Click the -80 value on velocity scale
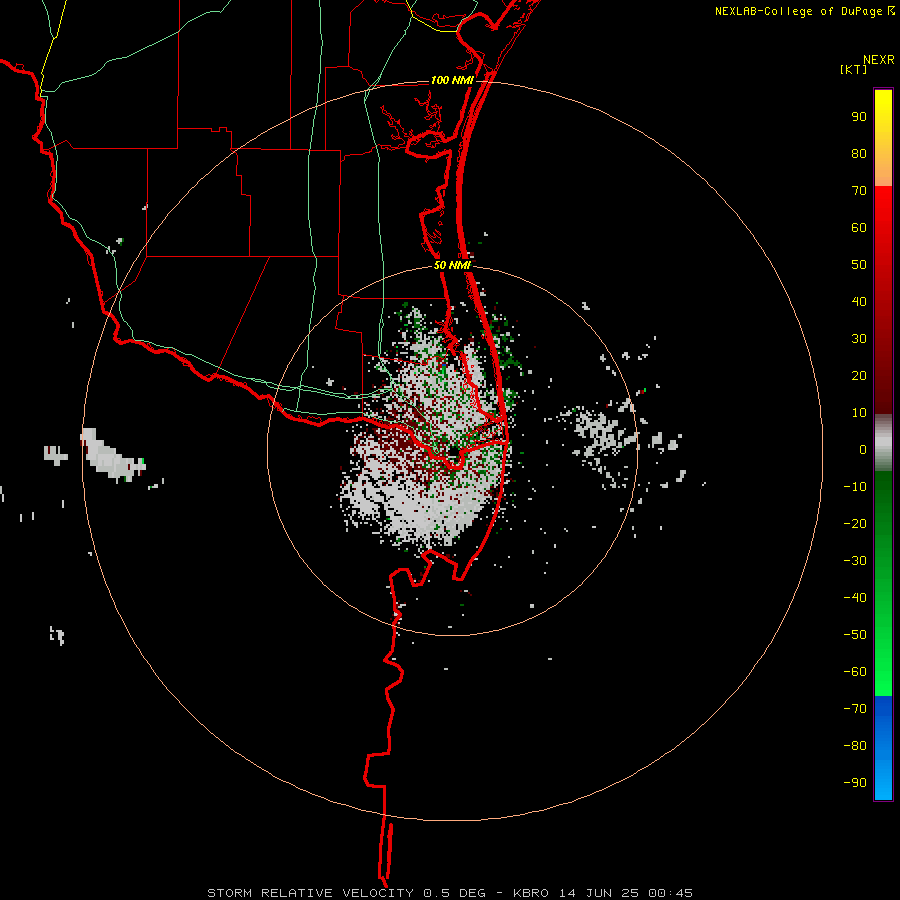This screenshot has width=900, height=900. click(x=855, y=746)
